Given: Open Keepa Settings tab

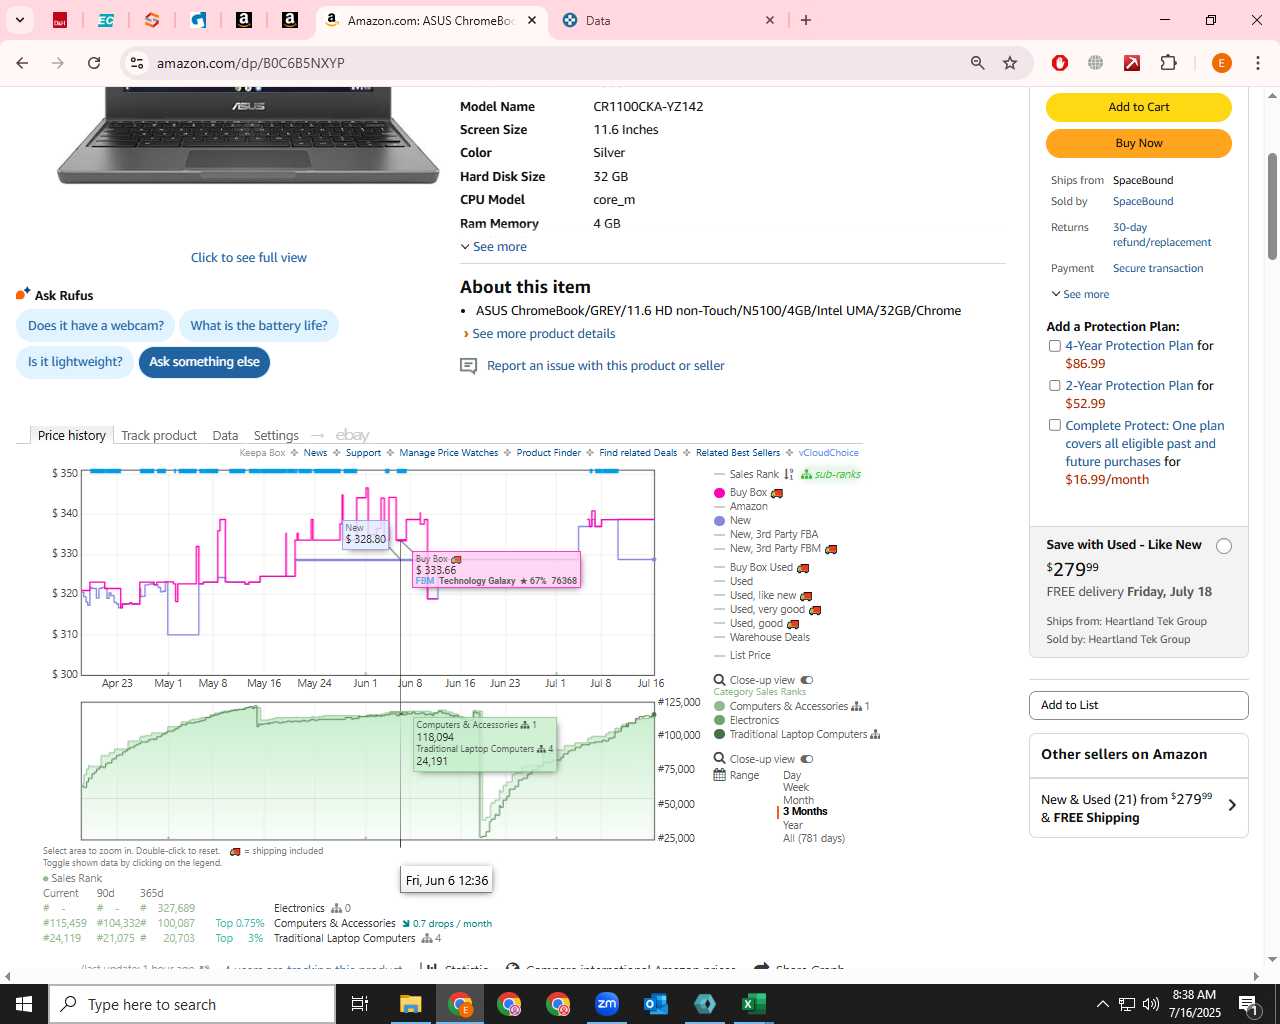Looking at the screenshot, I should [276, 435].
